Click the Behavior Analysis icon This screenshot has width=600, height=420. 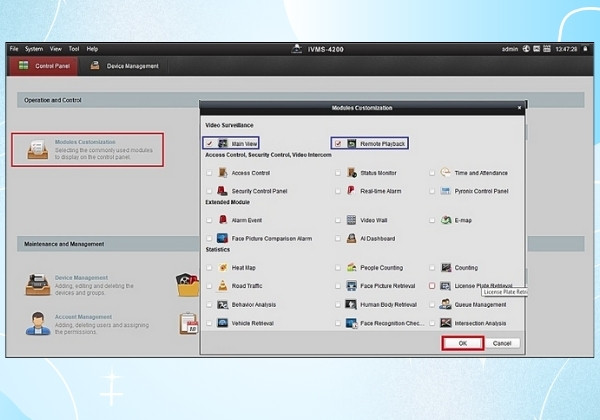pyautogui.click(x=223, y=304)
